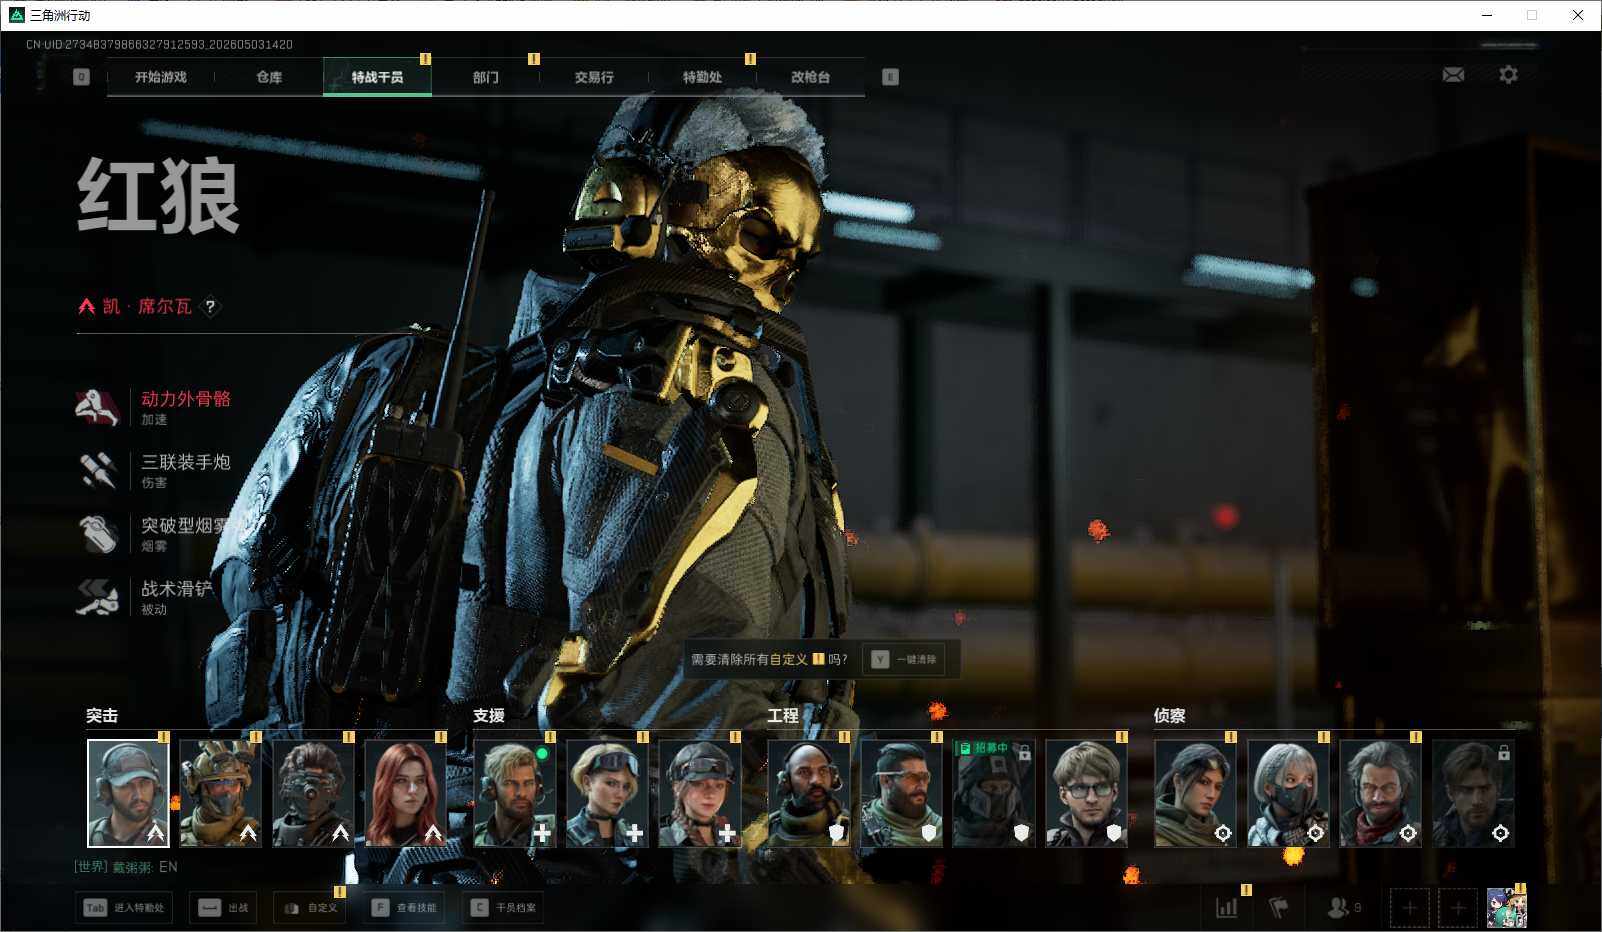The width and height of the screenshot is (1602, 932).
Task: Select the 突破型烟雾 skill icon
Action: (x=98, y=534)
